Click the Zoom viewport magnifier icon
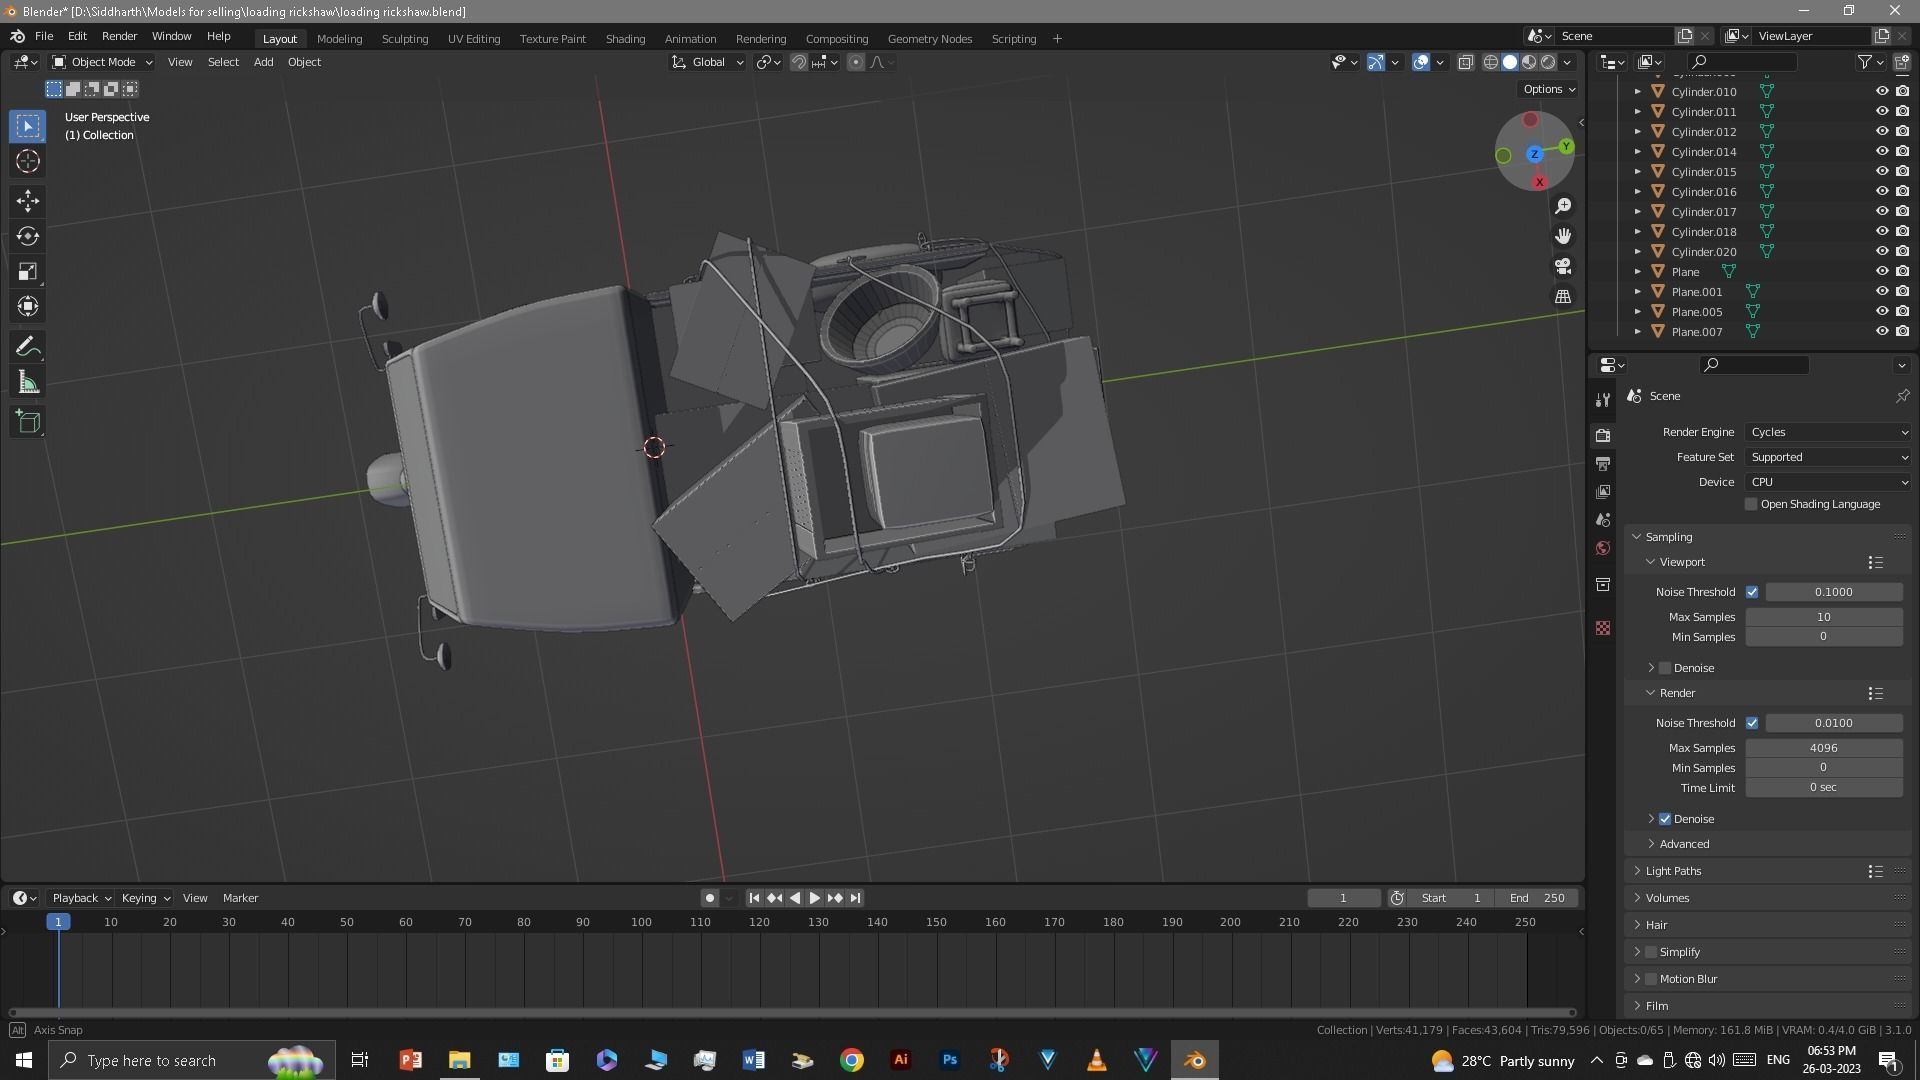The width and height of the screenshot is (1920, 1080). (1563, 206)
